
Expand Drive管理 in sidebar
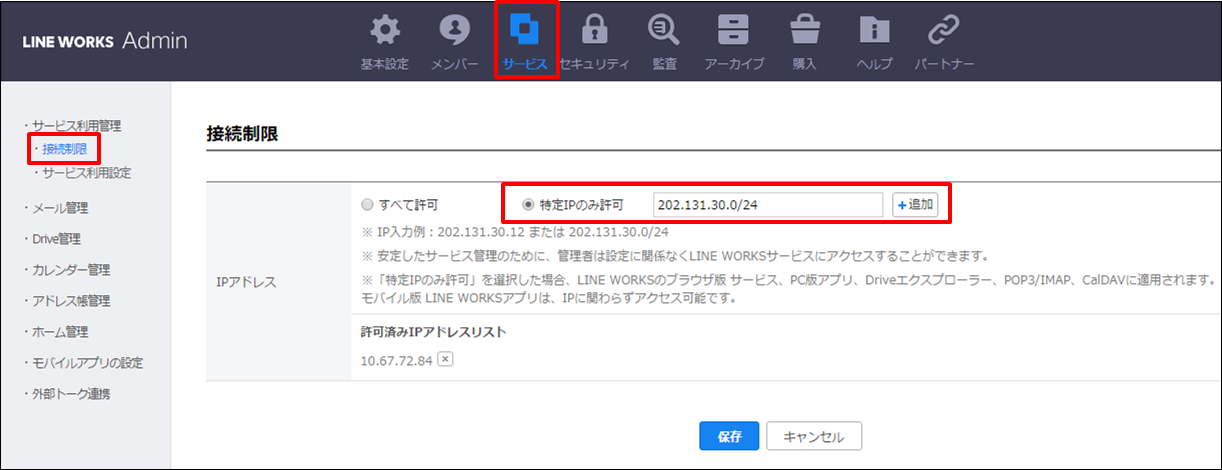[55, 239]
